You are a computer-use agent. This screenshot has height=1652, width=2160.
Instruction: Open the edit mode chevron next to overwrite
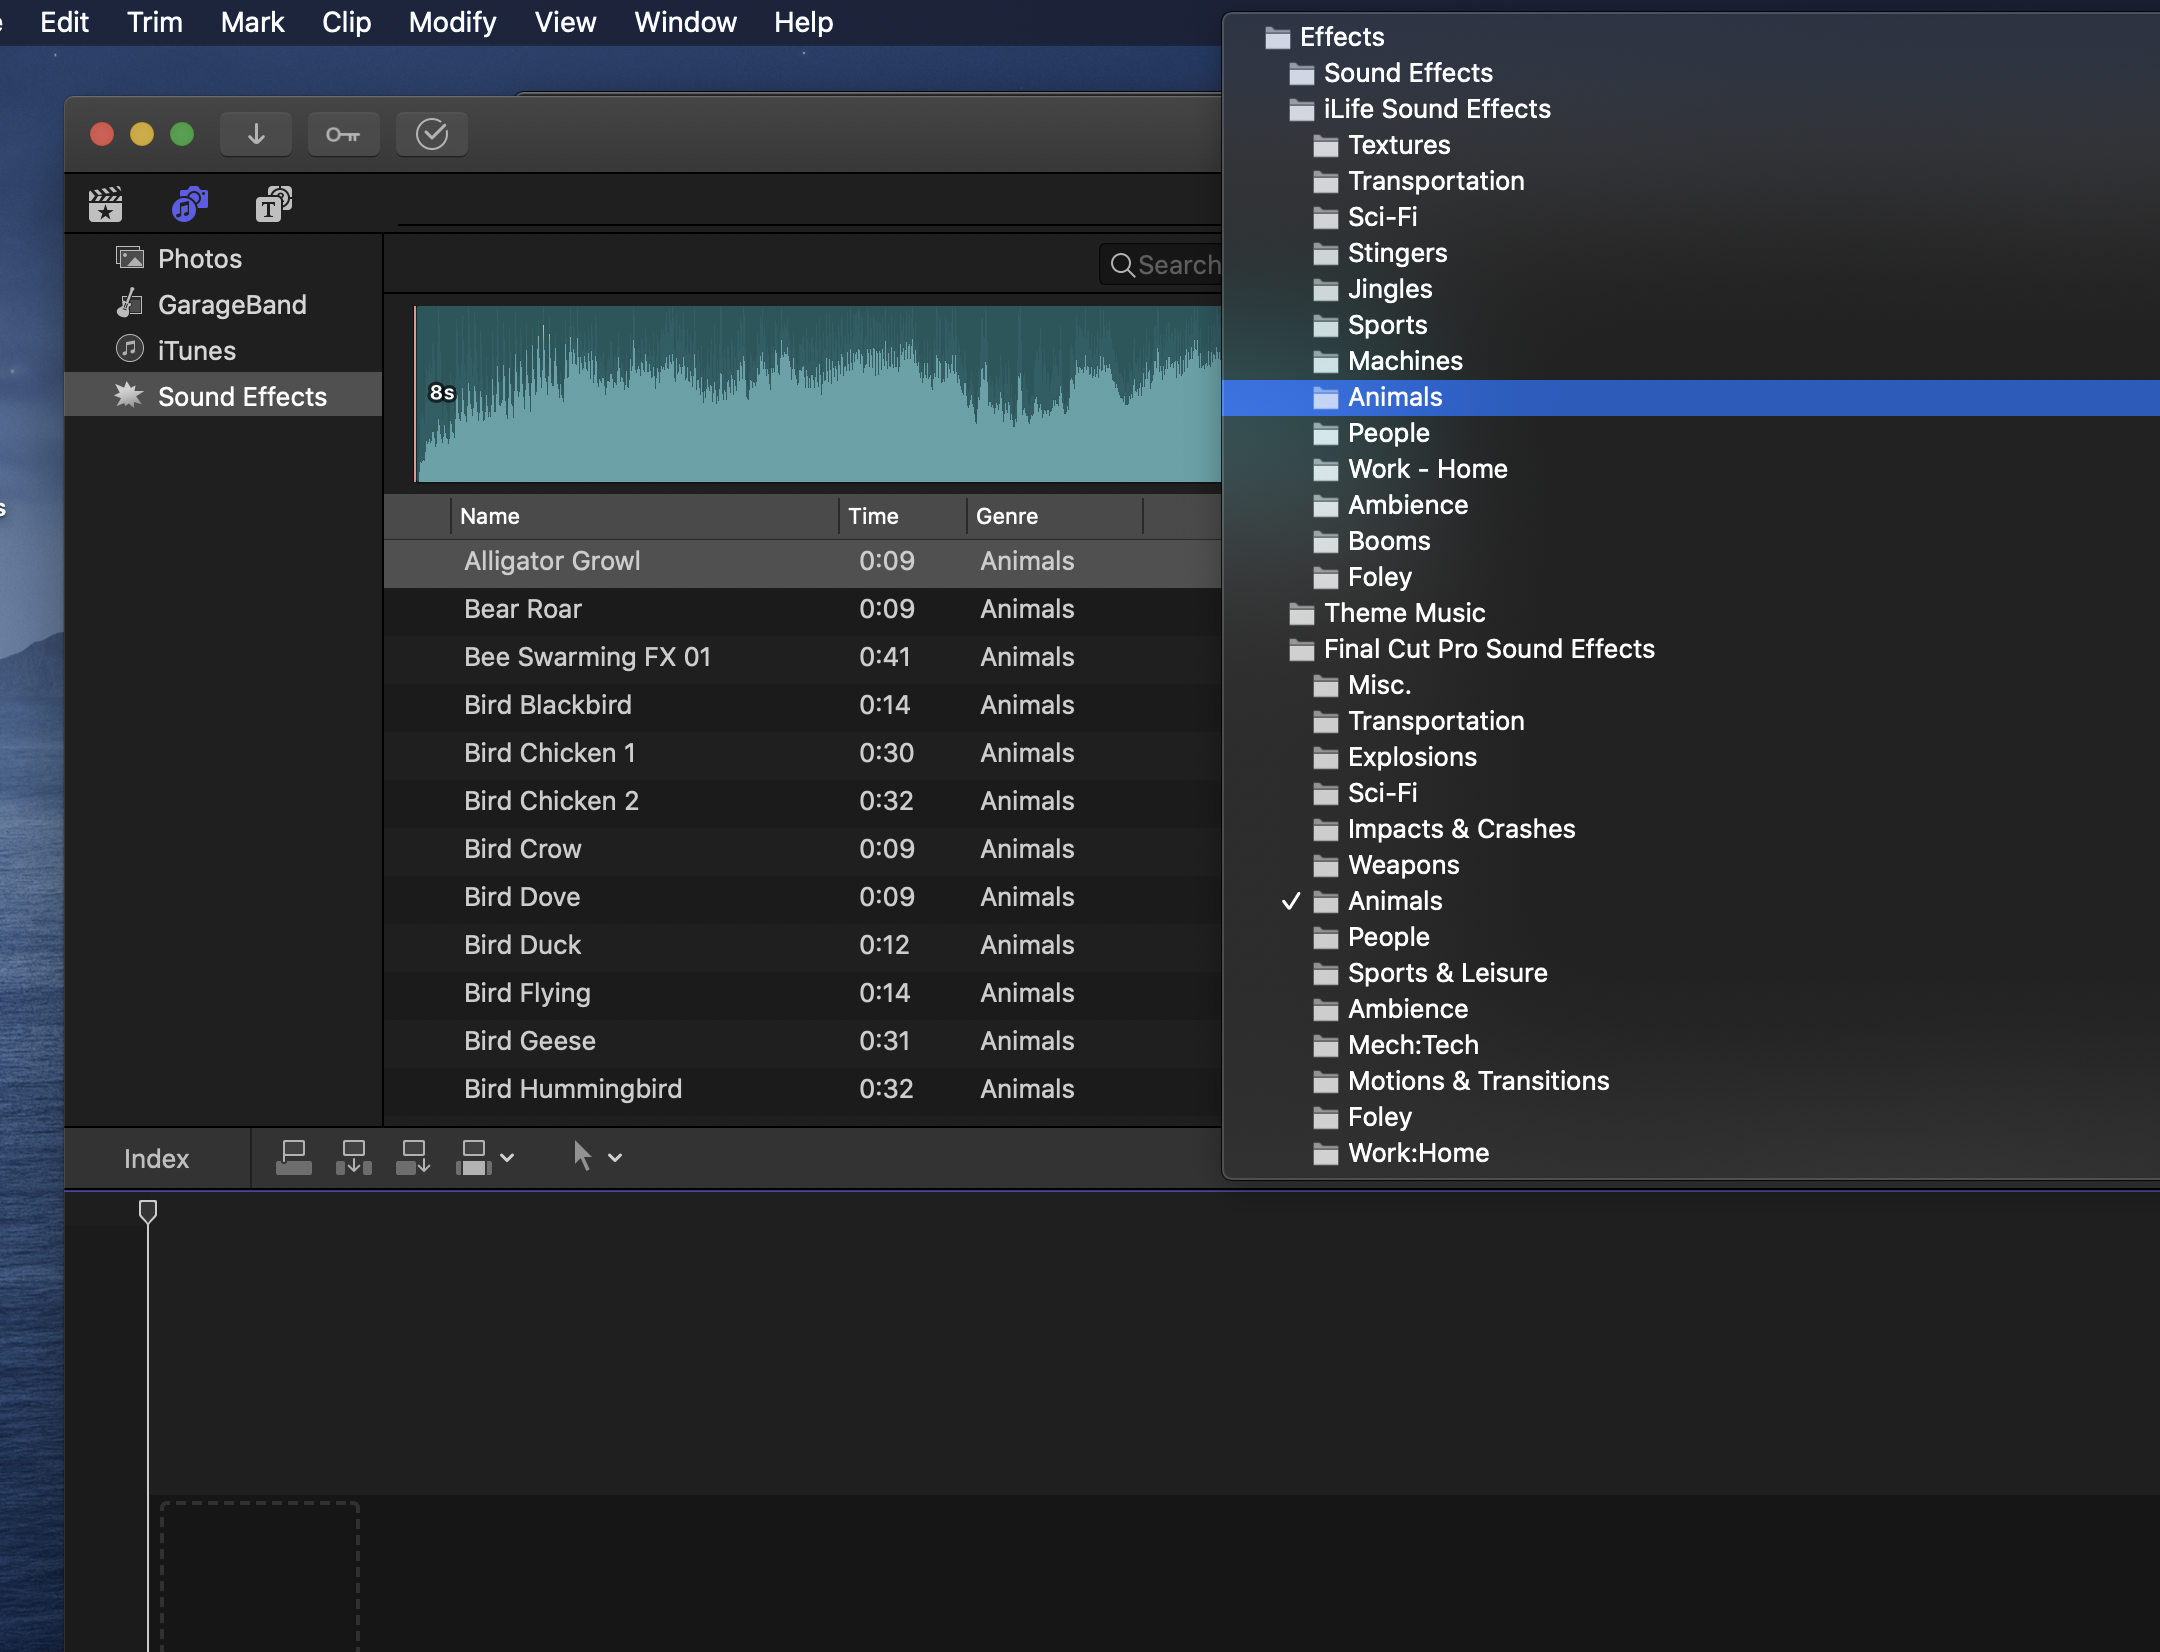click(508, 1158)
